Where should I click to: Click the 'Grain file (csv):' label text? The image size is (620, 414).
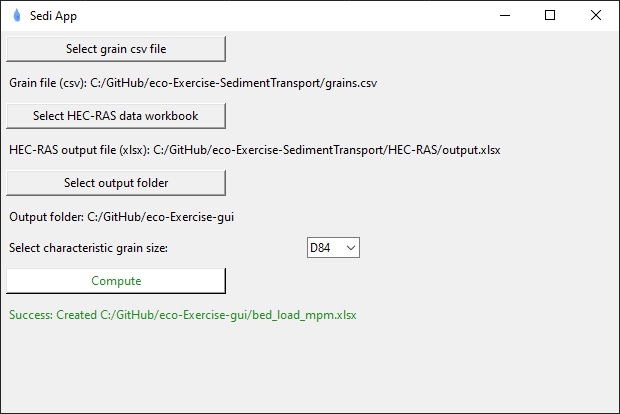tap(48, 83)
